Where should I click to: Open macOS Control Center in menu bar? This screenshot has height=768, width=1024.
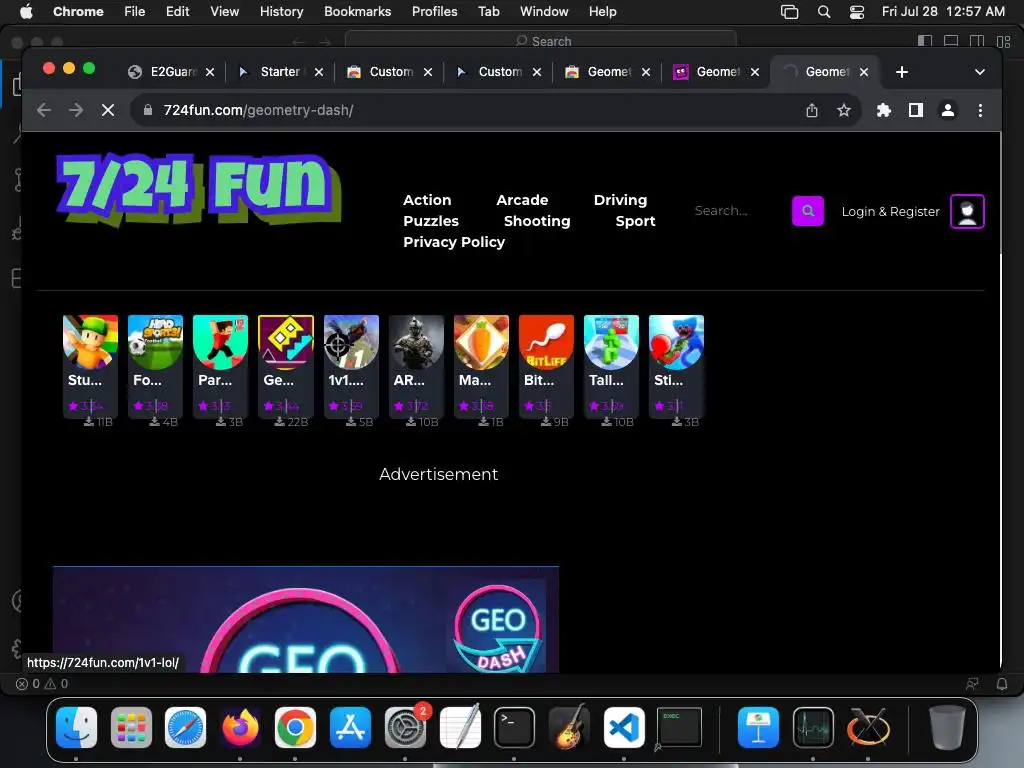click(x=857, y=12)
